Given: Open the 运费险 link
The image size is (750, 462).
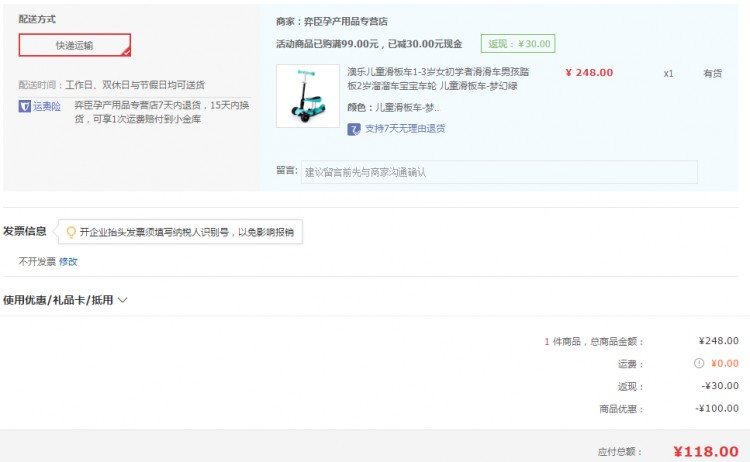Looking at the screenshot, I should [x=46, y=106].
